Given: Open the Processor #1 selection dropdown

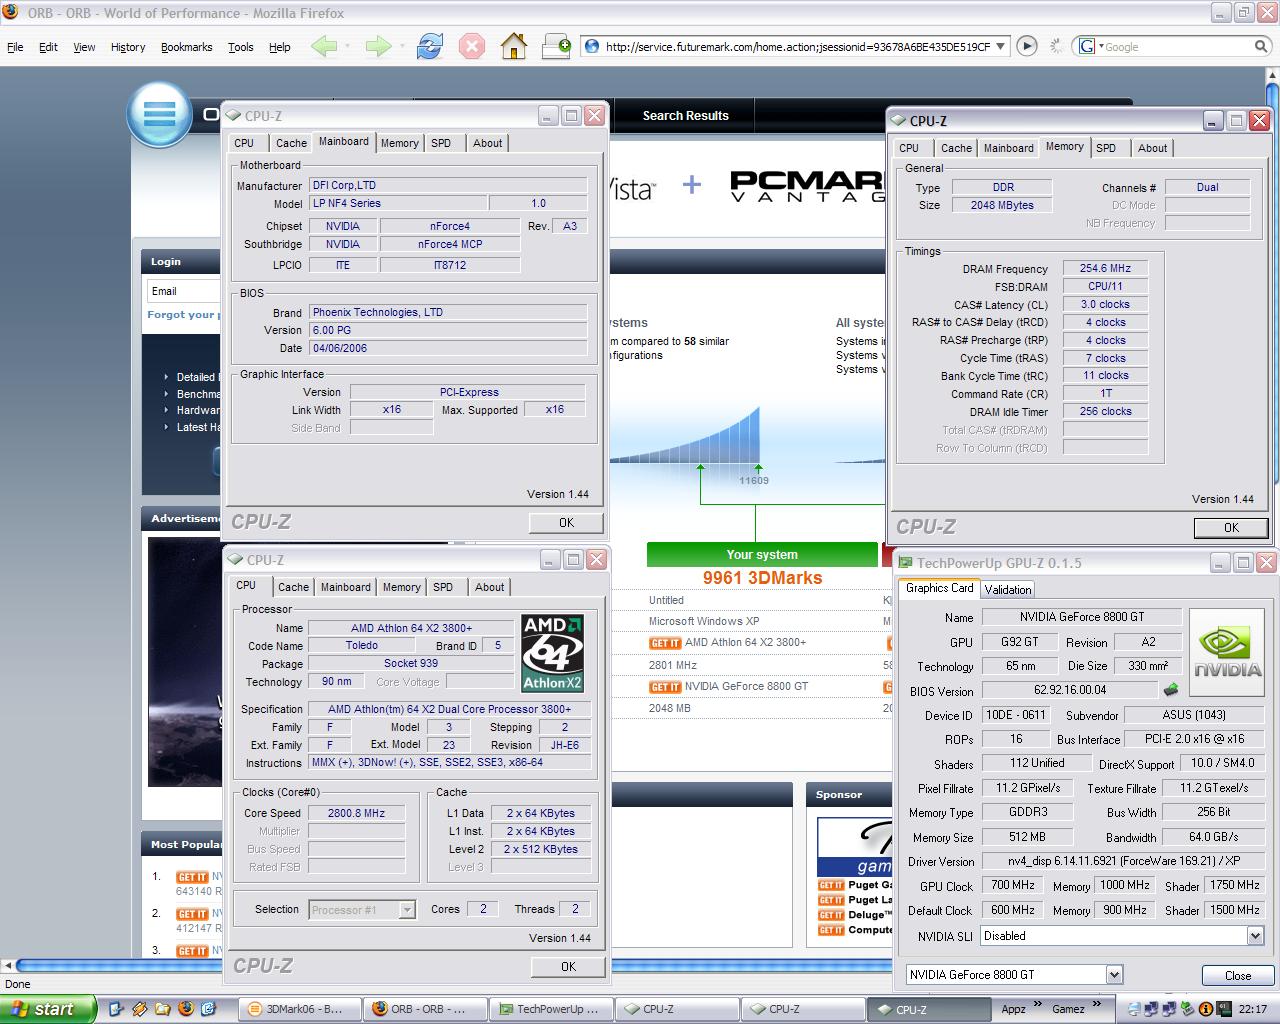Looking at the screenshot, I should click(x=407, y=909).
